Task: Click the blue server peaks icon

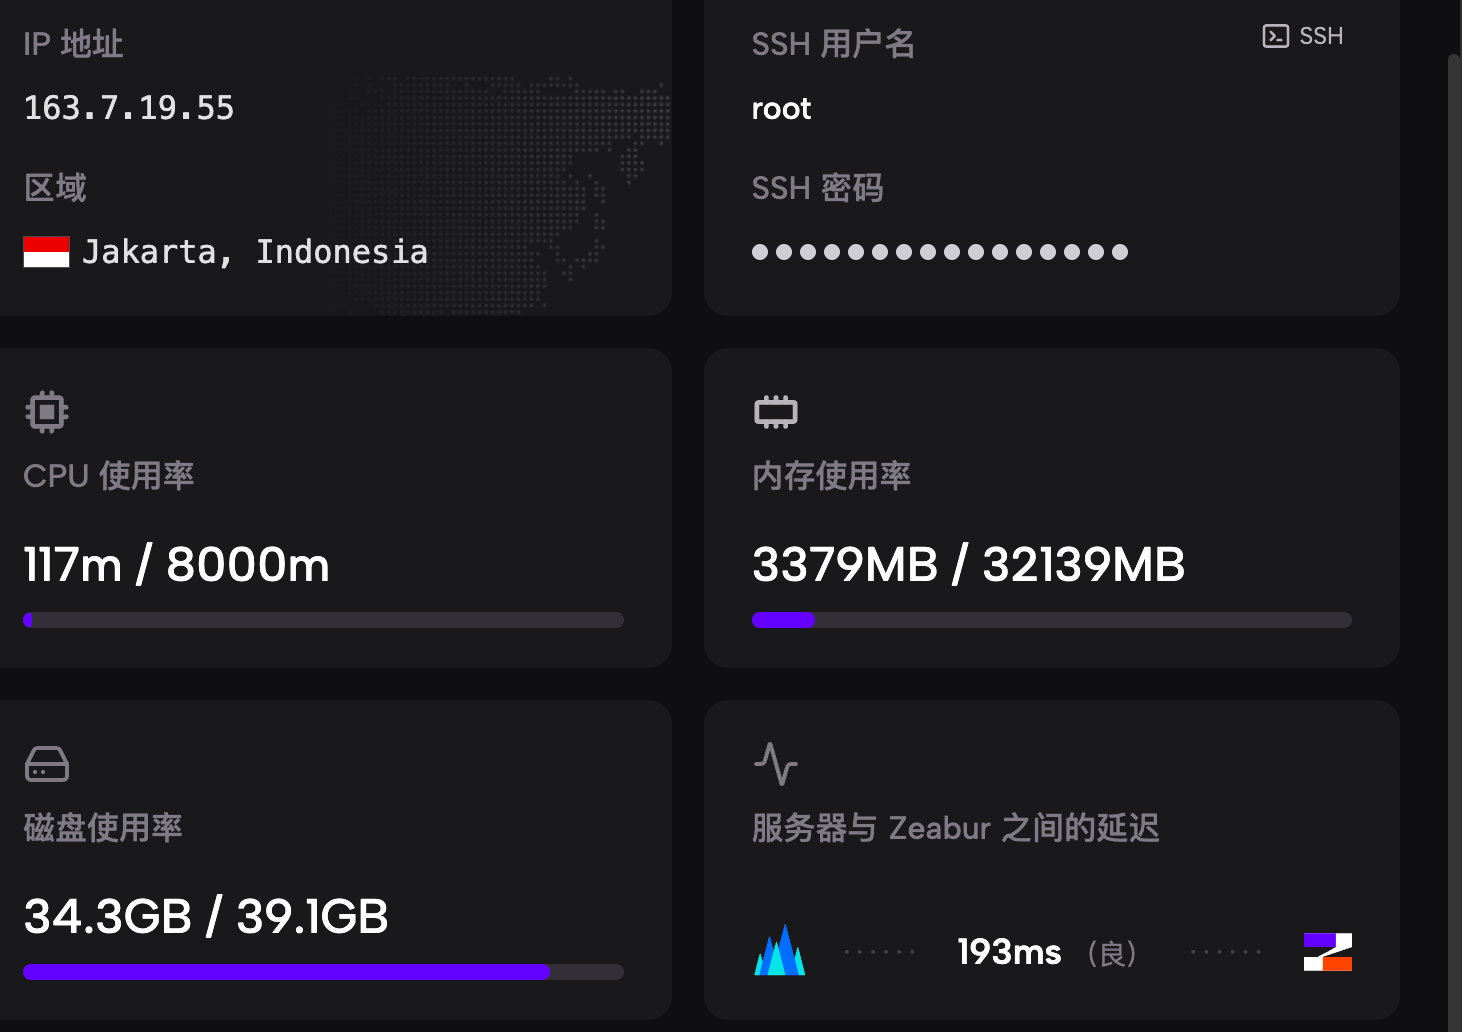Action: (x=780, y=951)
